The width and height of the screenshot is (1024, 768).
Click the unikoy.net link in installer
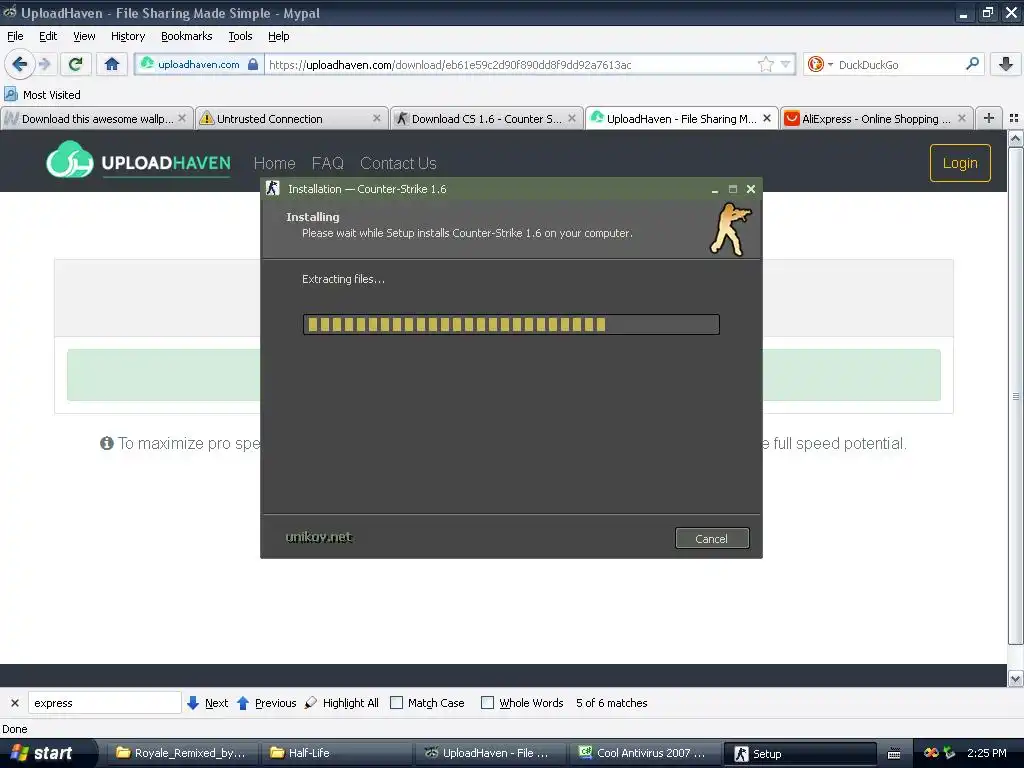pos(319,537)
